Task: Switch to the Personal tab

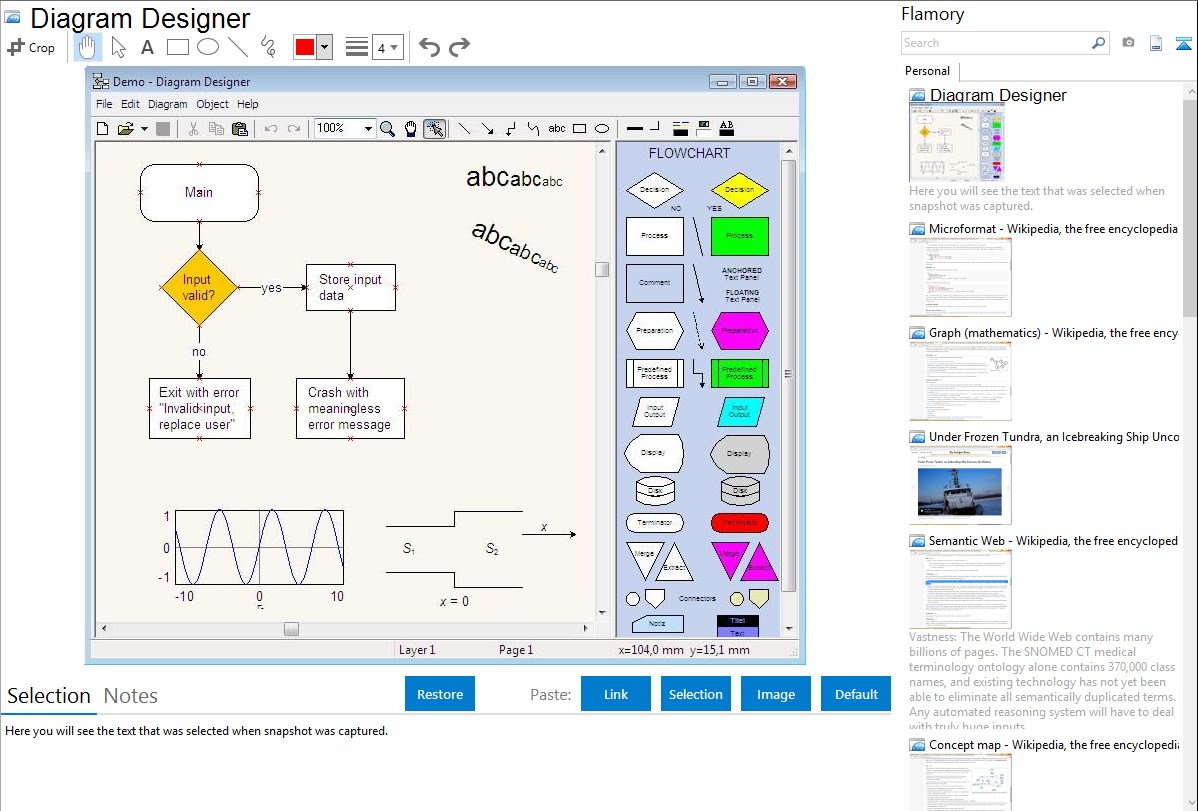Action: (928, 71)
